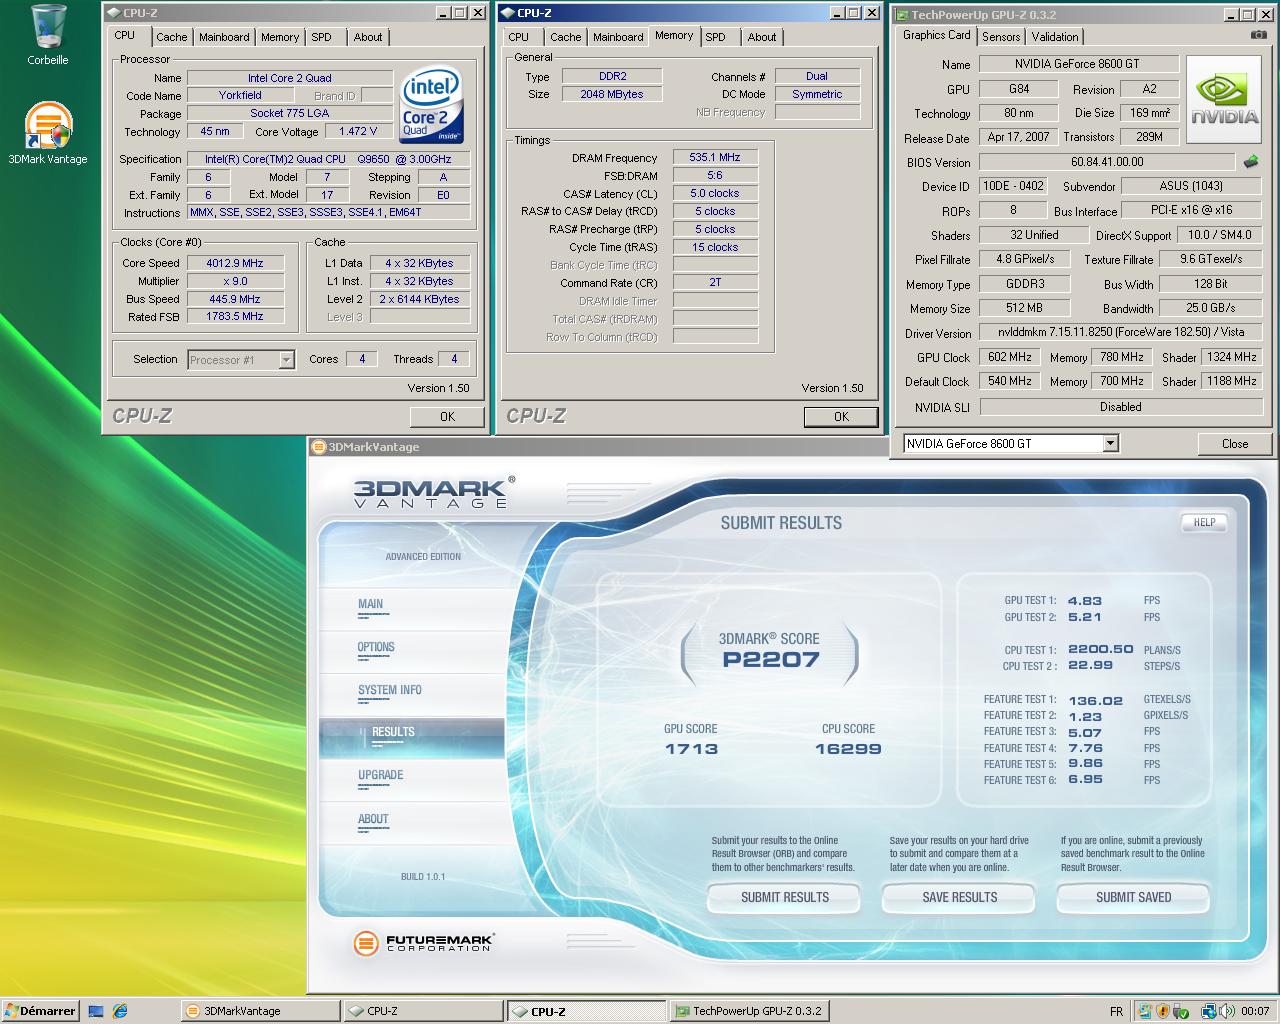Open the graphics card selector dropdown in GPU-Z
This screenshot has width=1280, height=1024.
[x=1110, y=443]
